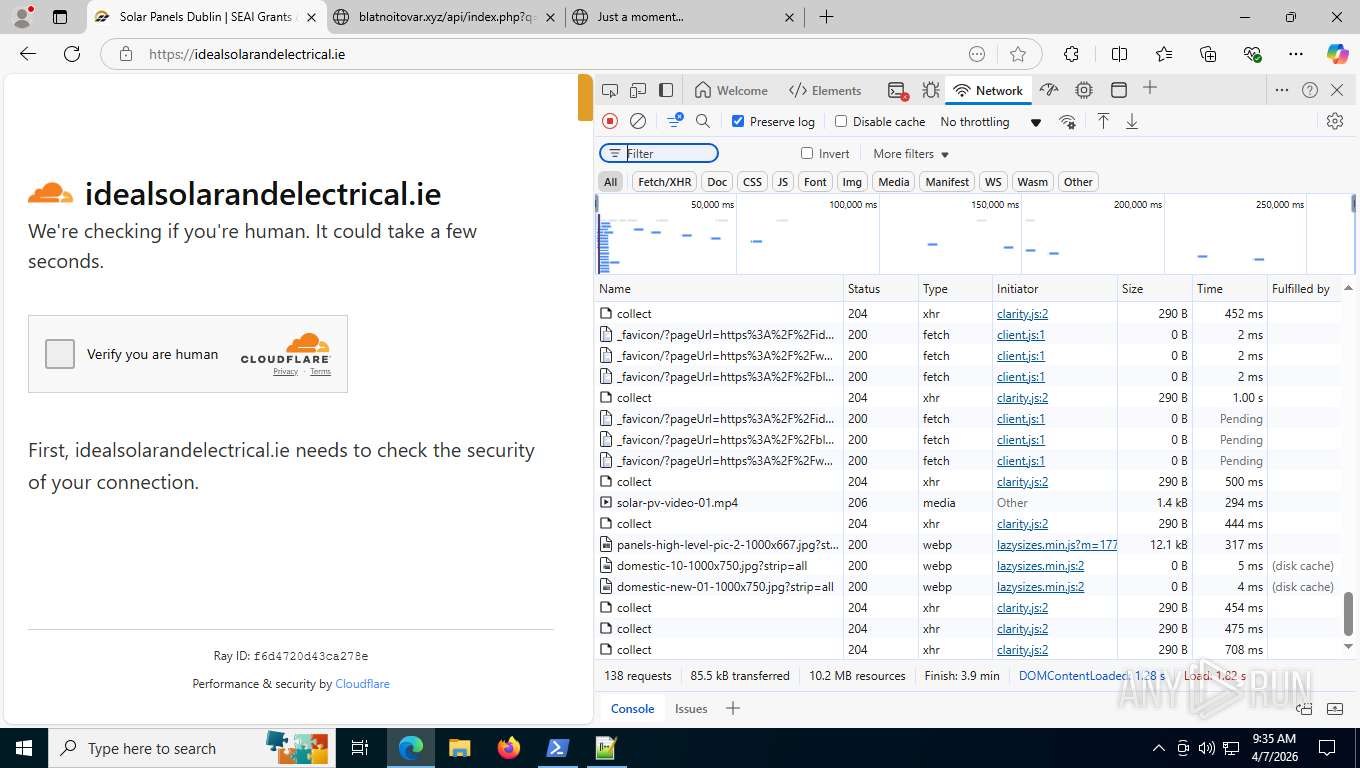Go back to the previous page
Image resolution: width=1360 pixels, height=768 pixels.
[28, 54]
